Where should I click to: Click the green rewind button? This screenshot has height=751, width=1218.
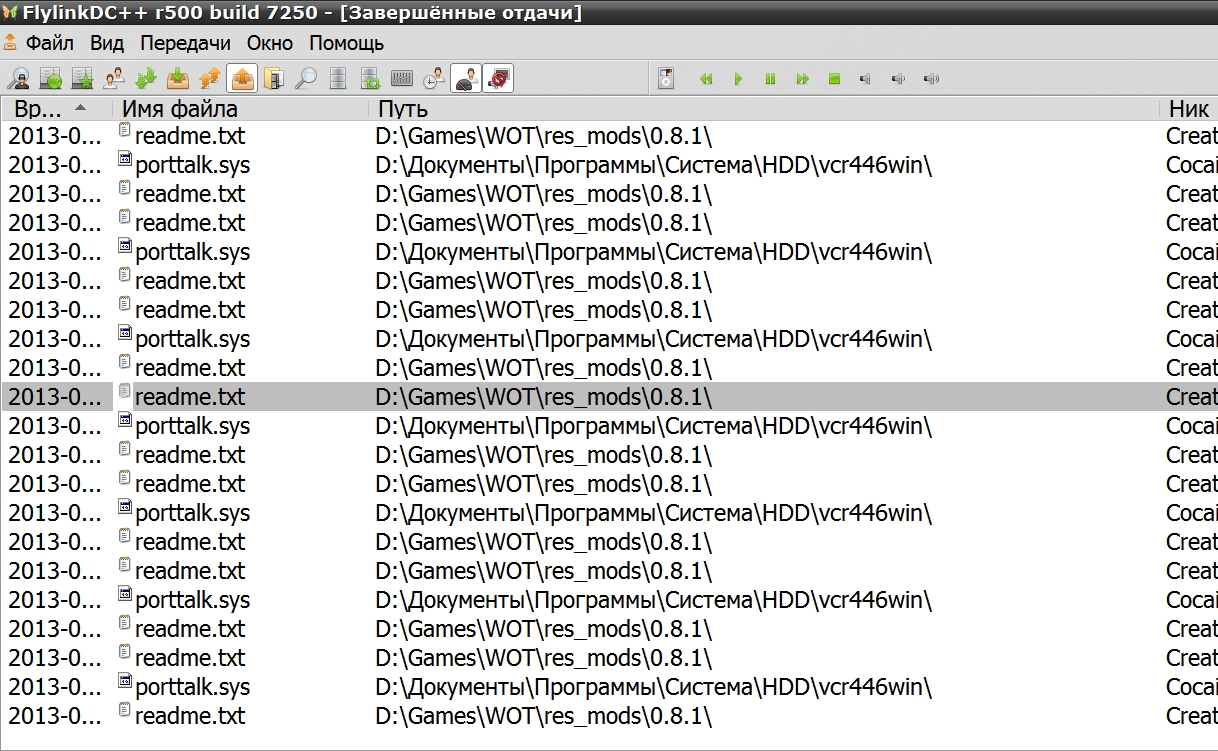pyautogui.click(x=706, y=79)
